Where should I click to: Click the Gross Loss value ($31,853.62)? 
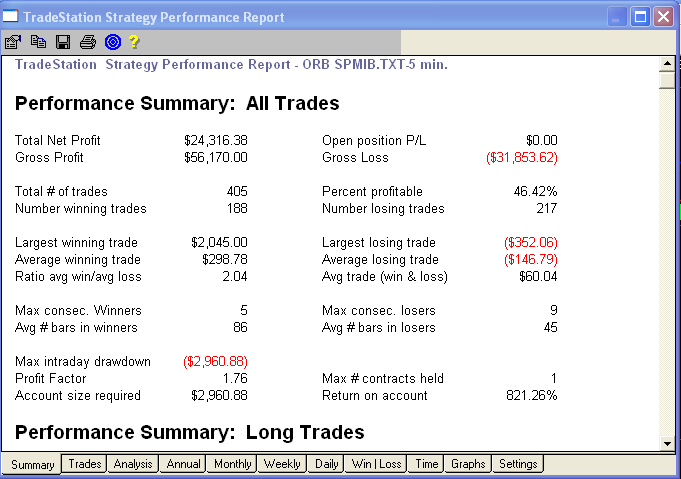tap(522, 157)
